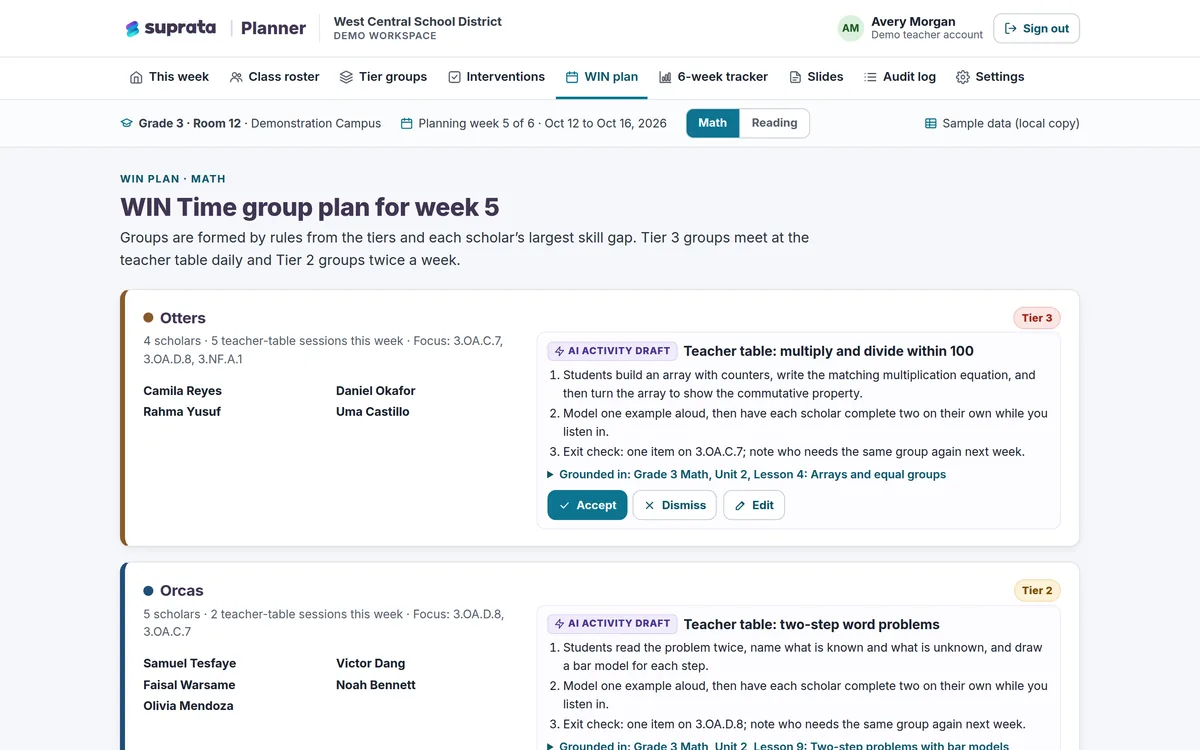
Task: Click the Orcas group heading
Action: click(182, 591)
